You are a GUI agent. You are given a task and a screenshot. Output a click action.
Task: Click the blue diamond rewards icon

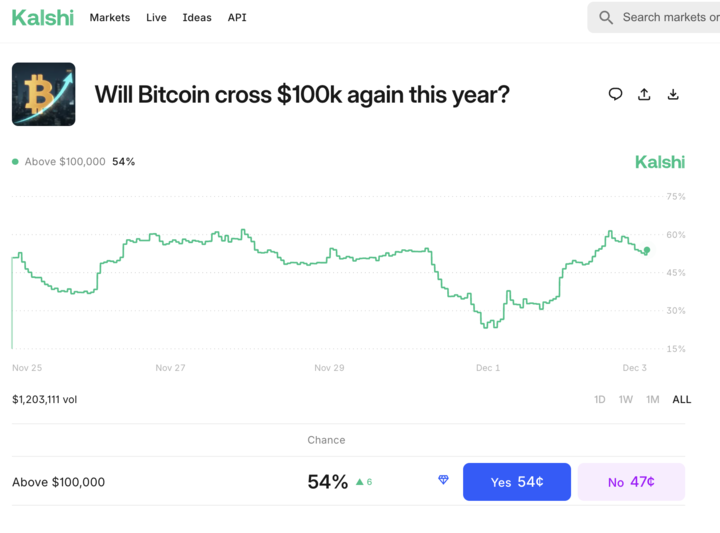[444, 481]
